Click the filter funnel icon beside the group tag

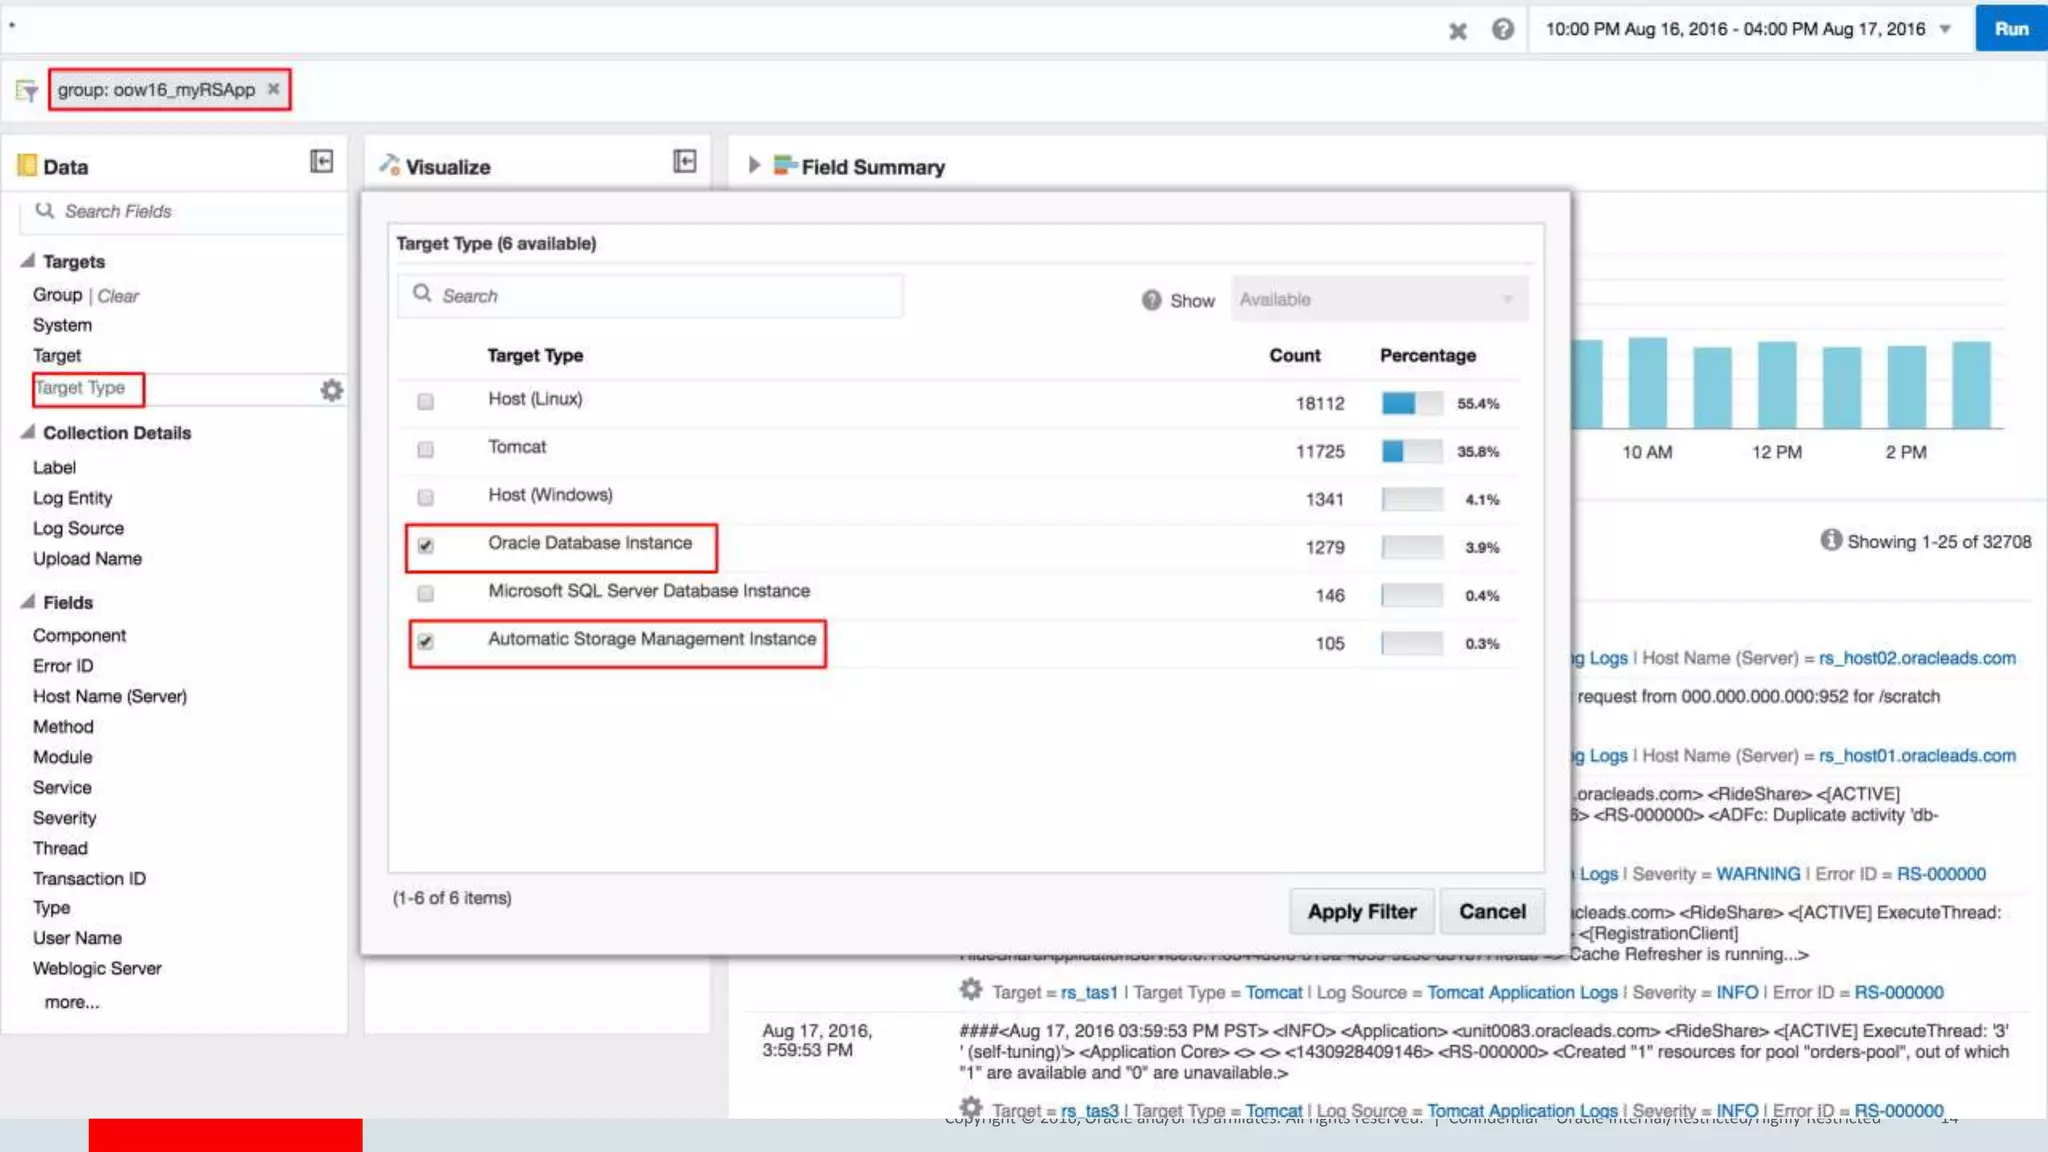click(27, 91)
